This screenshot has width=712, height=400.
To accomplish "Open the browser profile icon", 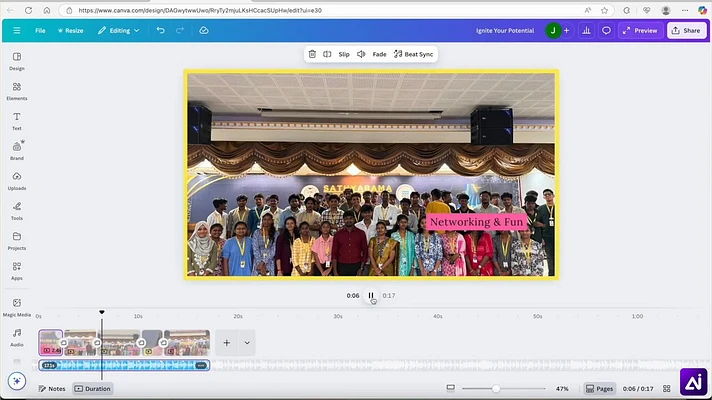I will coord(666,10).
